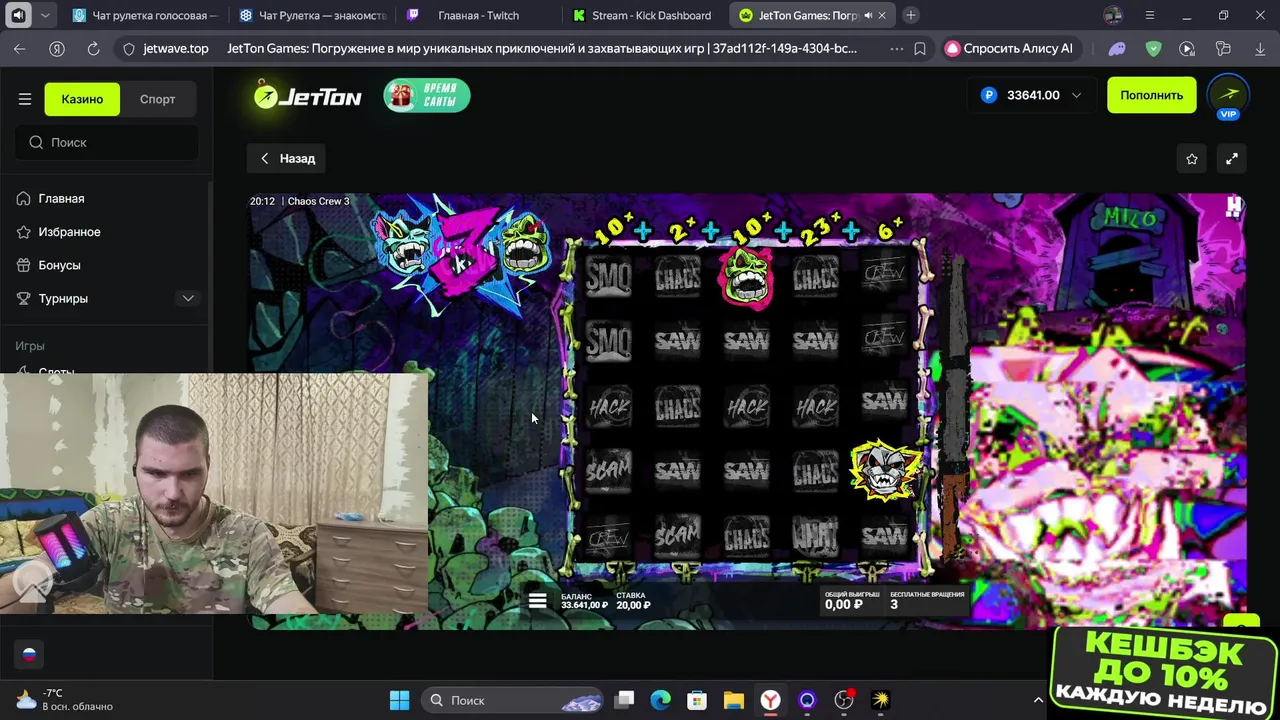The image size is (1280, 720).
Task: Expand the tab groups dropdown arrow
Action: [x=45, y=15]
